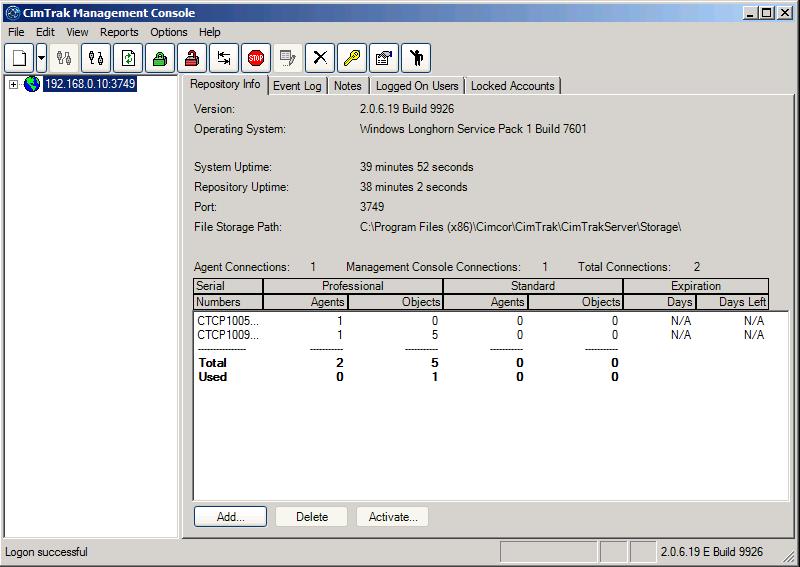Open the dropdown arrow beside New icon
This screenshot has height=567, width=800.
pos(41,58)
